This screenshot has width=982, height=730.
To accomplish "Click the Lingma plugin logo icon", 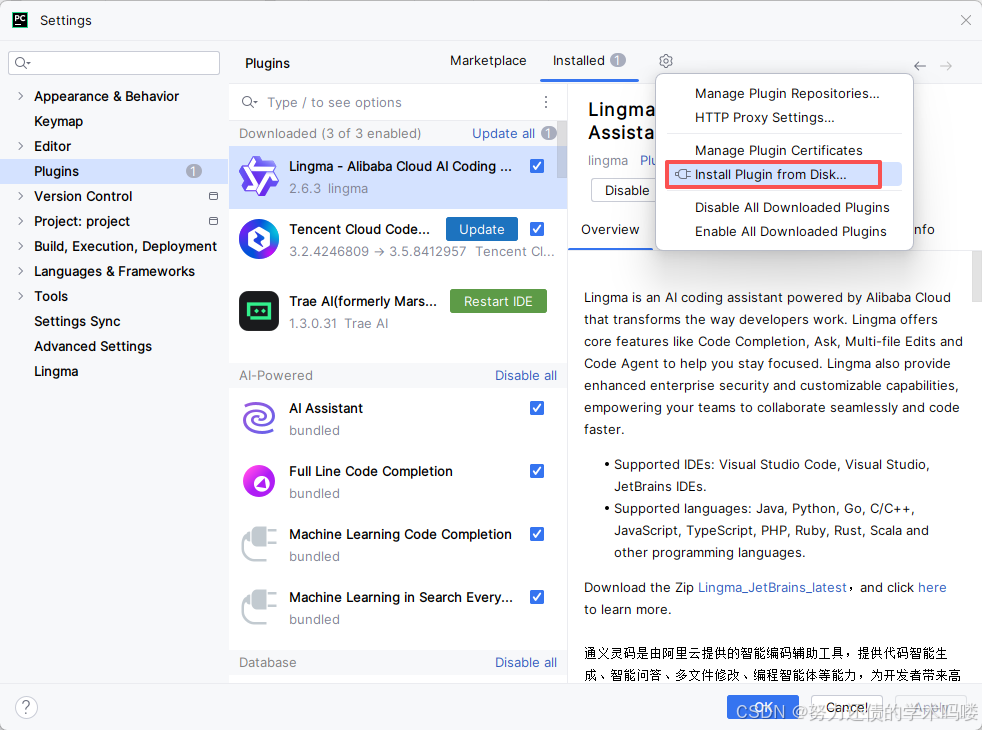I will tap(259, 177).
